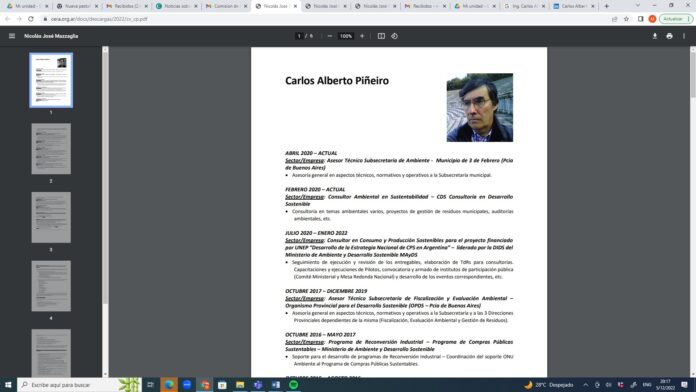Click the OCTUBRE 2016 – MAYO 2017 heading
The height and width of the screenshot is (392, 696).
tap(320, 335)
